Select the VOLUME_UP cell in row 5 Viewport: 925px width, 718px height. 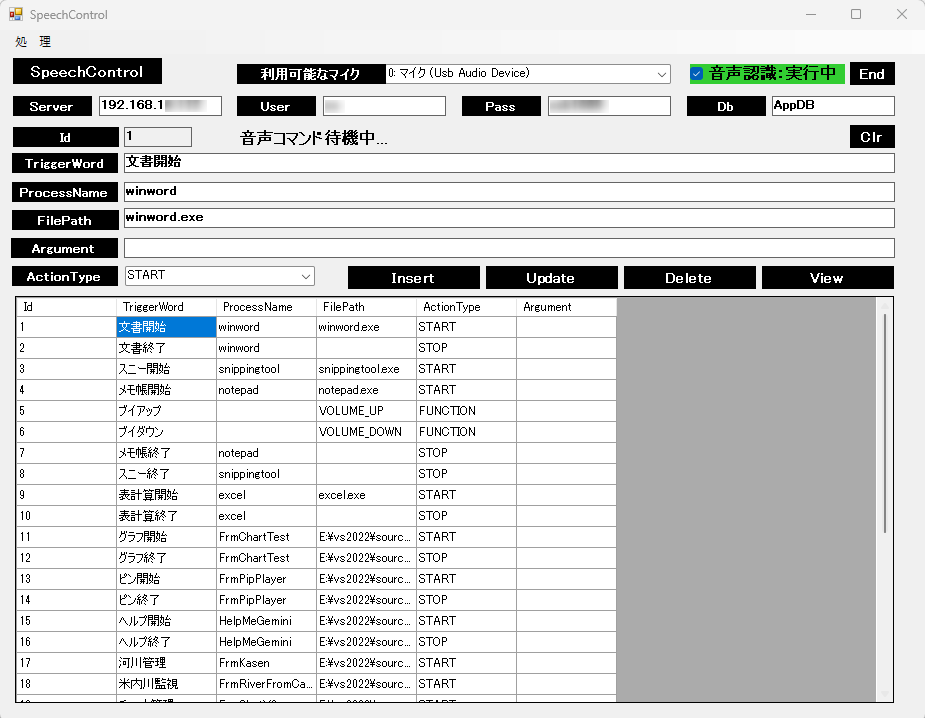[x=366, y=411]
